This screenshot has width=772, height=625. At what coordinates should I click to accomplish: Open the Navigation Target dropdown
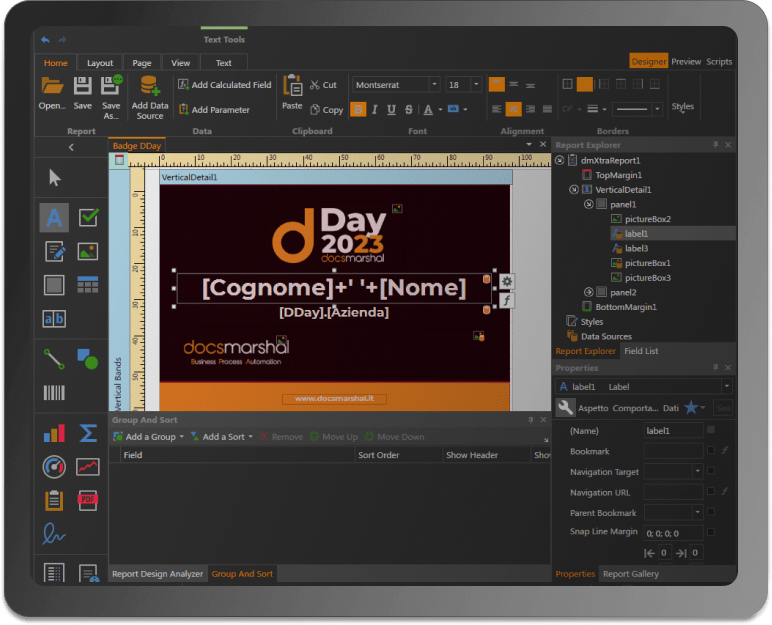(697, 471)
